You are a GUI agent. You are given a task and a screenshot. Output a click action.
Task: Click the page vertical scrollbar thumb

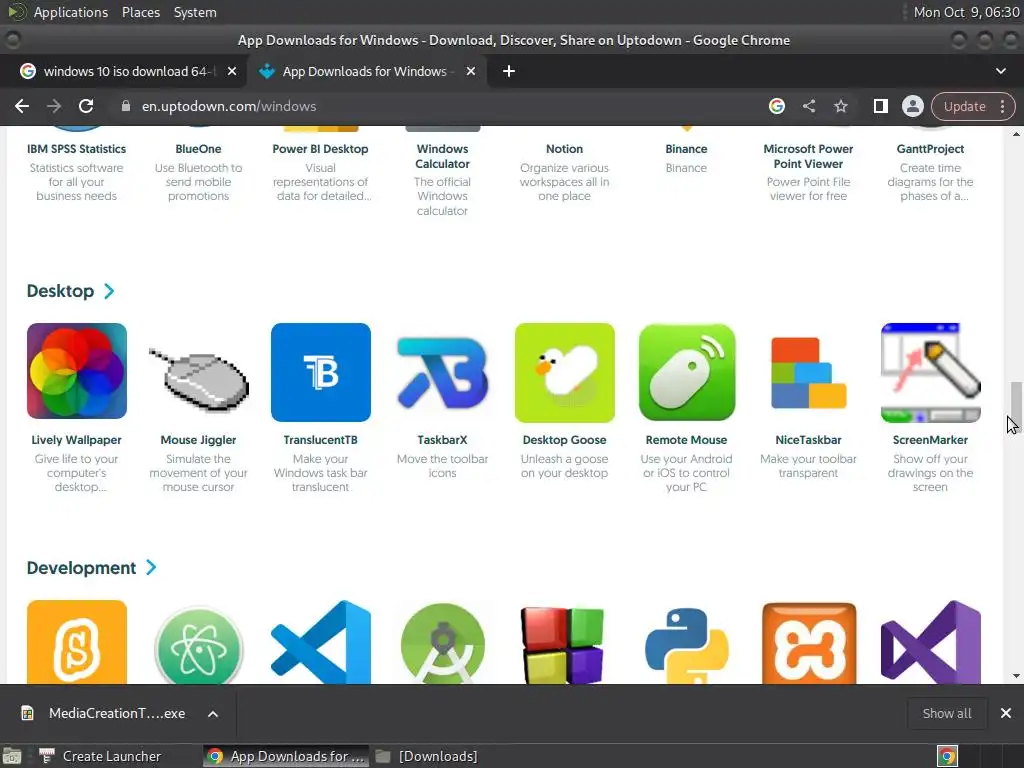(1016, 405)
